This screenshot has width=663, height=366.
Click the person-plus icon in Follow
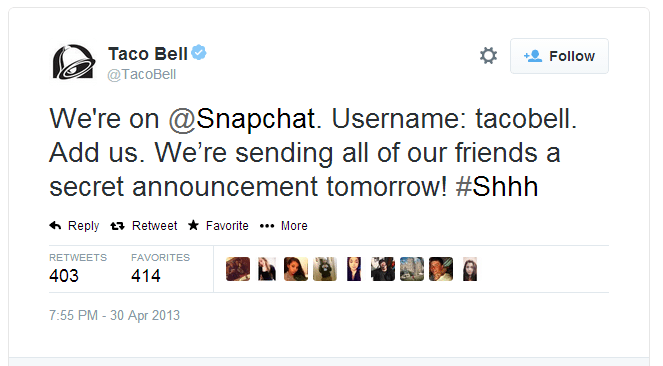coord(533,56)
